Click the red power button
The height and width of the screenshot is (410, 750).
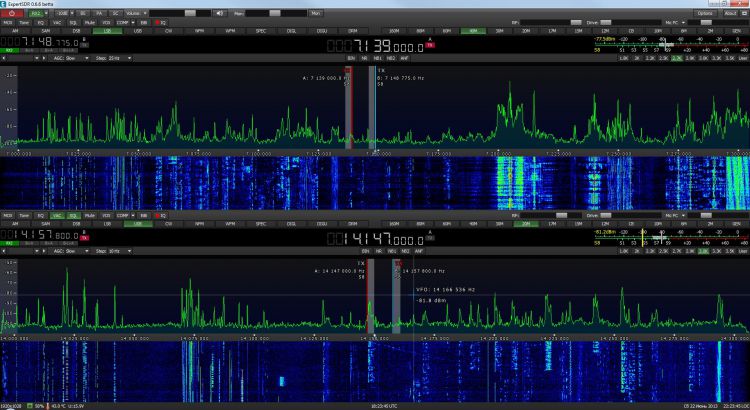12,13
